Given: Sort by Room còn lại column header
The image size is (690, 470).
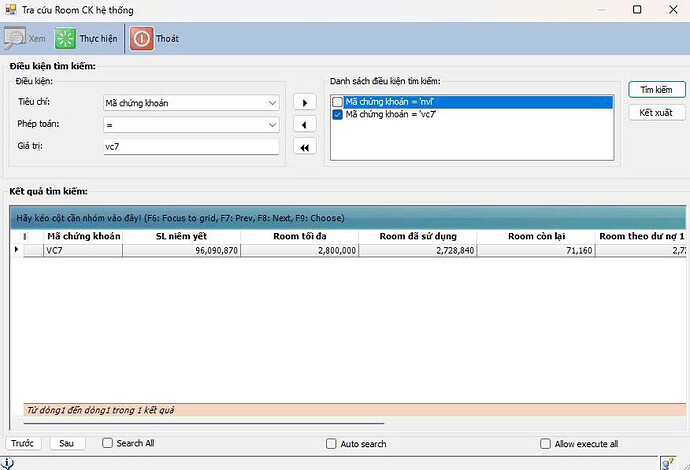Looking at the screenshot, I should point(536,236).
